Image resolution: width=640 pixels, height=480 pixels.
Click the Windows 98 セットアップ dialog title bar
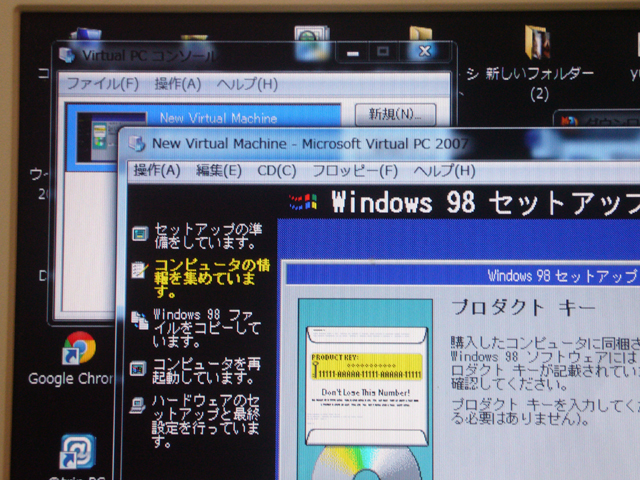(x=463, y=275)
